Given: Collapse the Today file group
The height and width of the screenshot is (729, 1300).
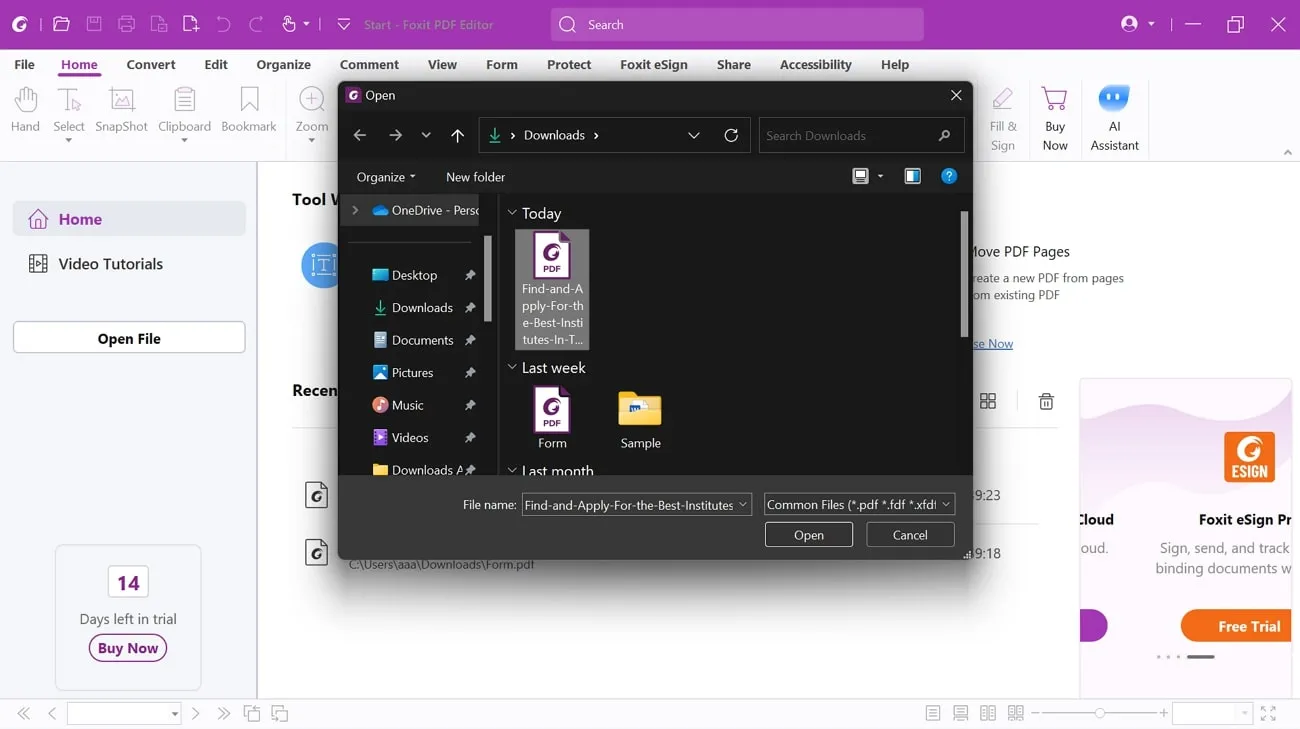Looking at the screenshot, I should tap(512, 213).
